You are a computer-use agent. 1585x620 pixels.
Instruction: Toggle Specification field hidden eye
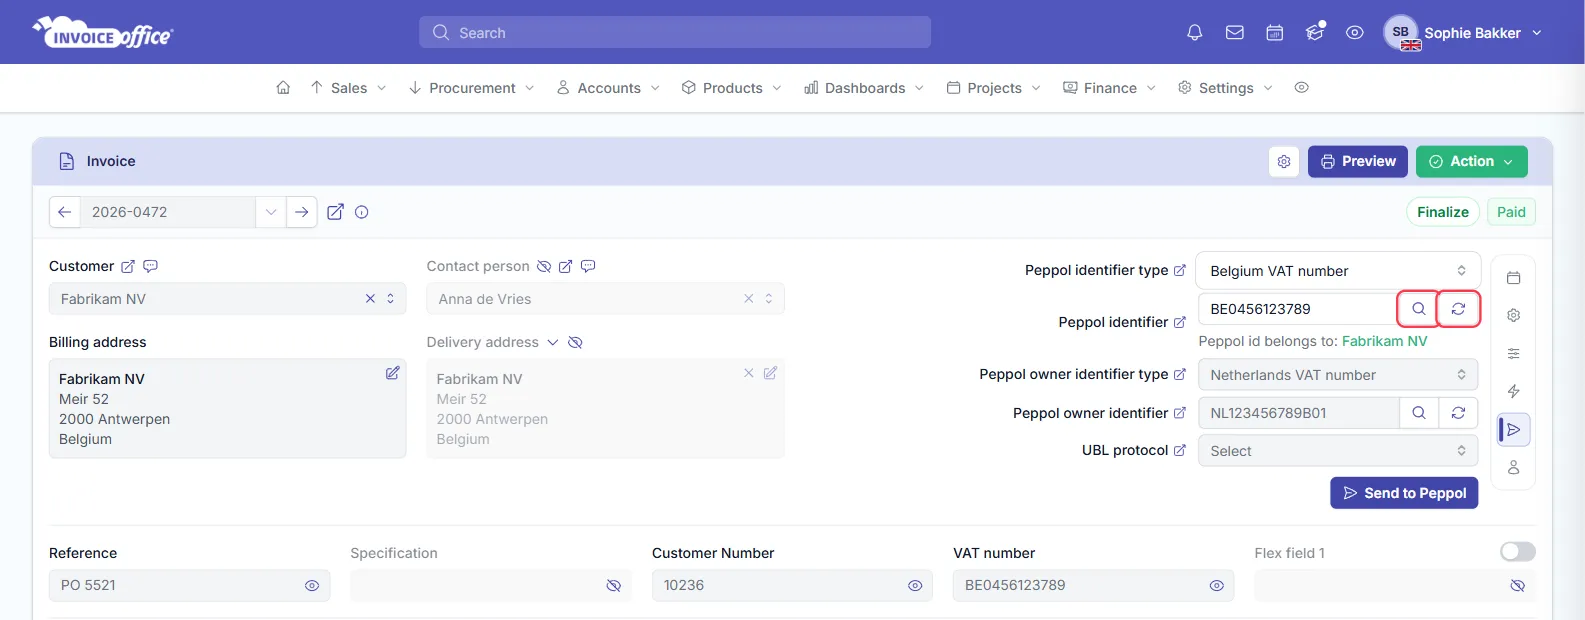point(614,586)
